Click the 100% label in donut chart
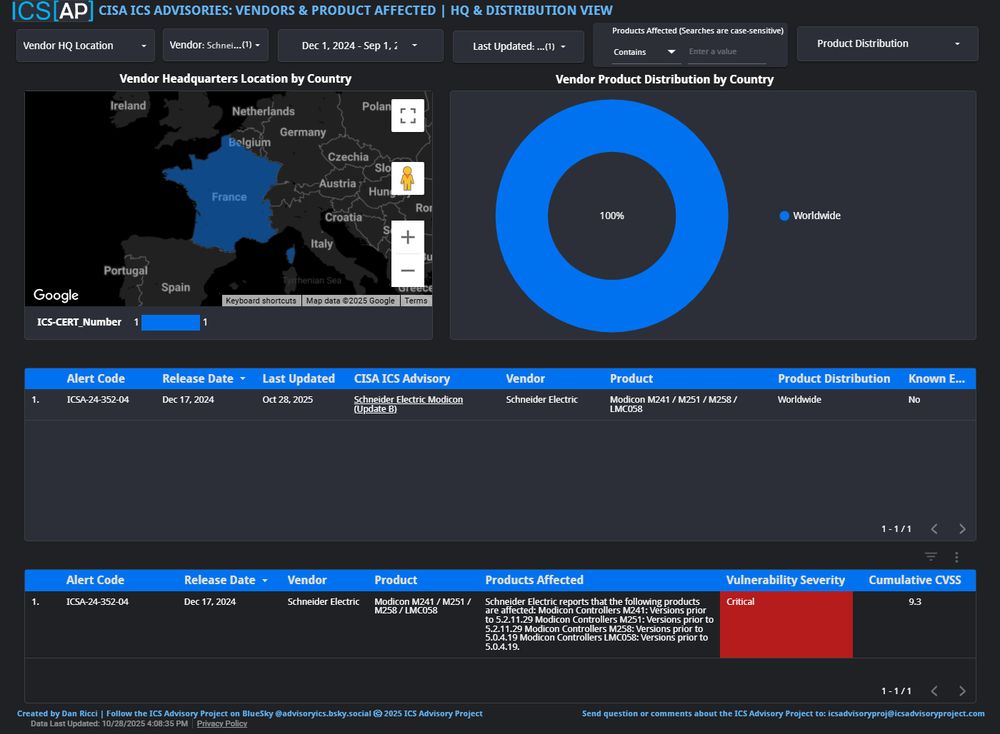 pos(612,216)
